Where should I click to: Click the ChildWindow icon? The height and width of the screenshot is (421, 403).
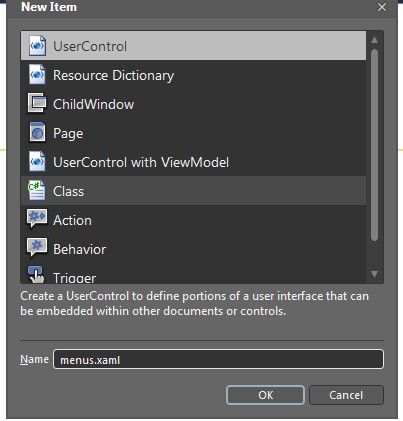pos(37,104)
